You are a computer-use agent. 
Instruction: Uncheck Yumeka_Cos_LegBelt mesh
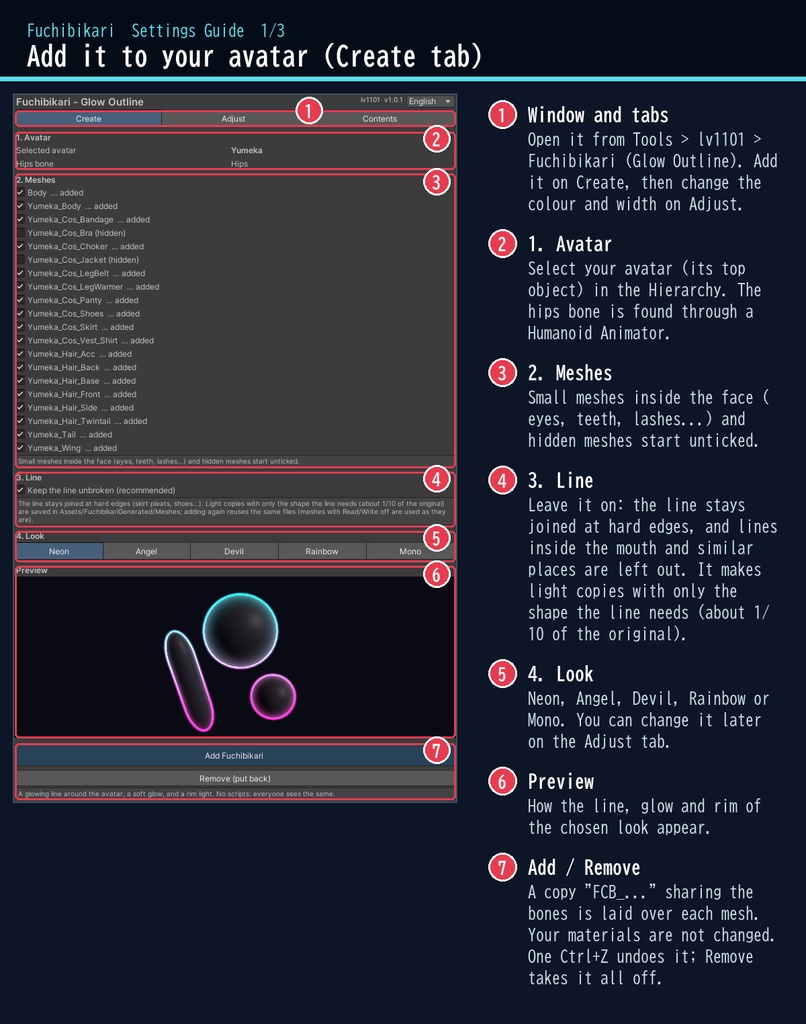[x=21, y=273]
